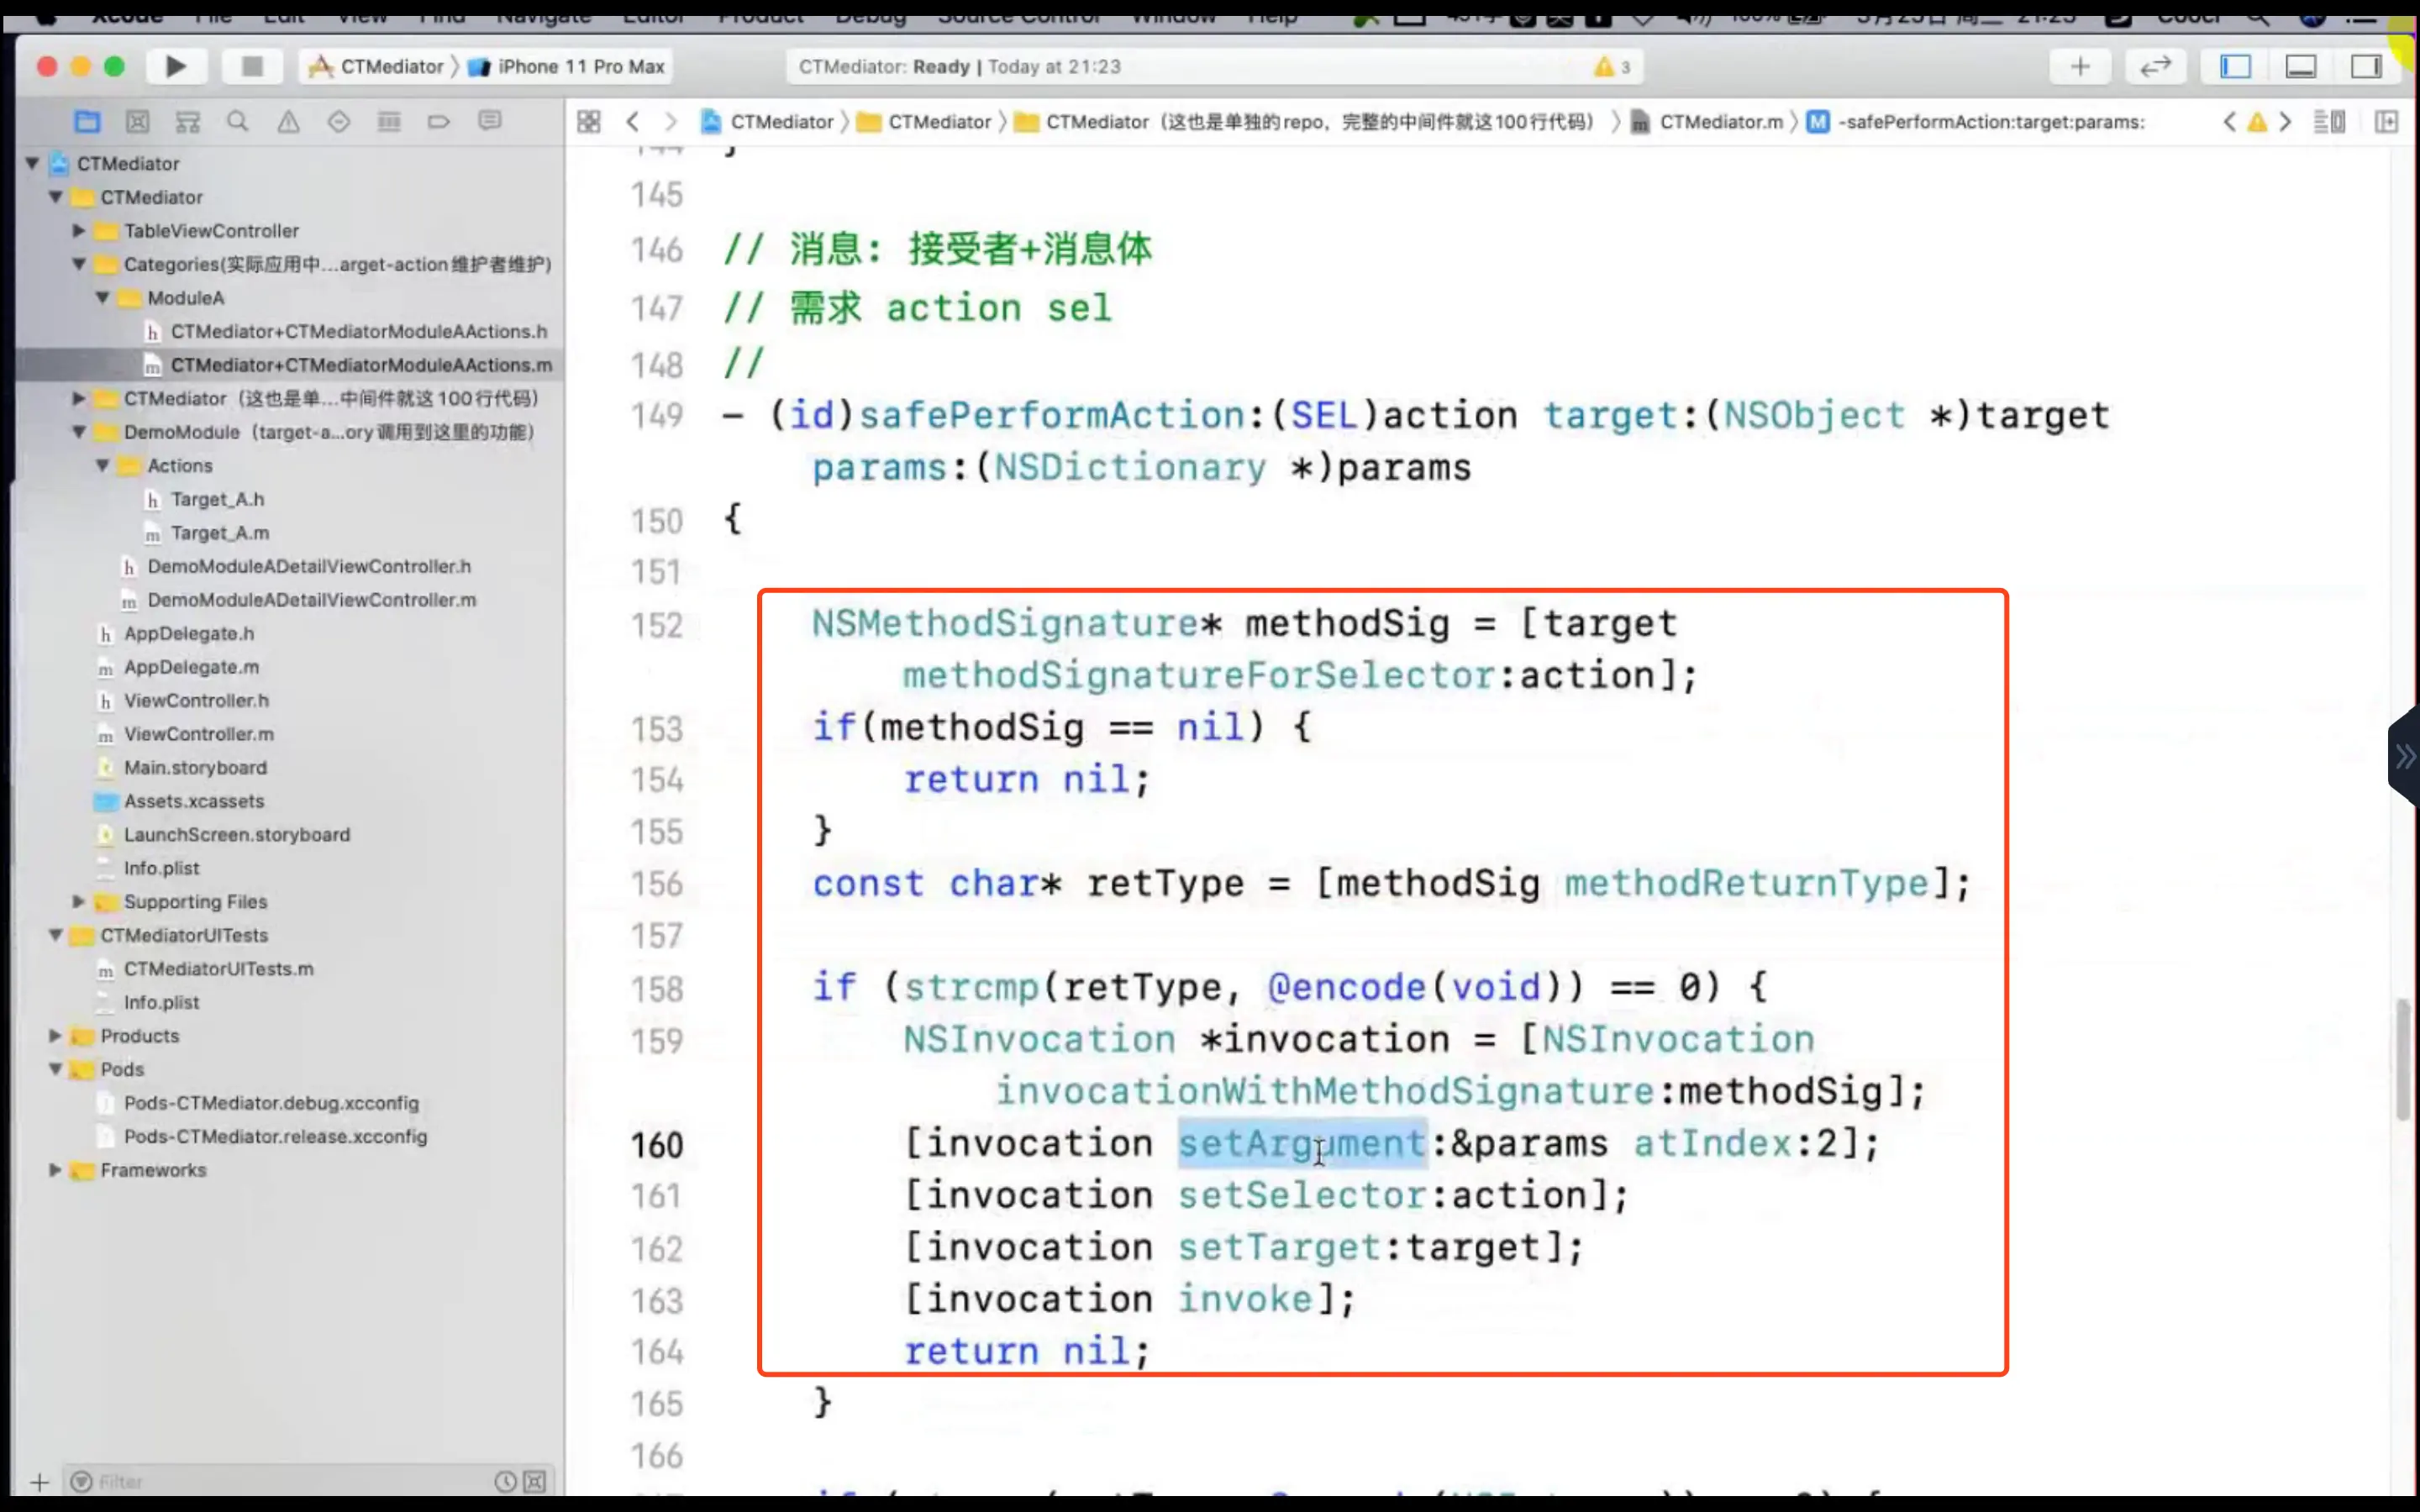
Task: Open the Issue navigator warning icon
Action: pyautogui.click(x=288, y=122)
